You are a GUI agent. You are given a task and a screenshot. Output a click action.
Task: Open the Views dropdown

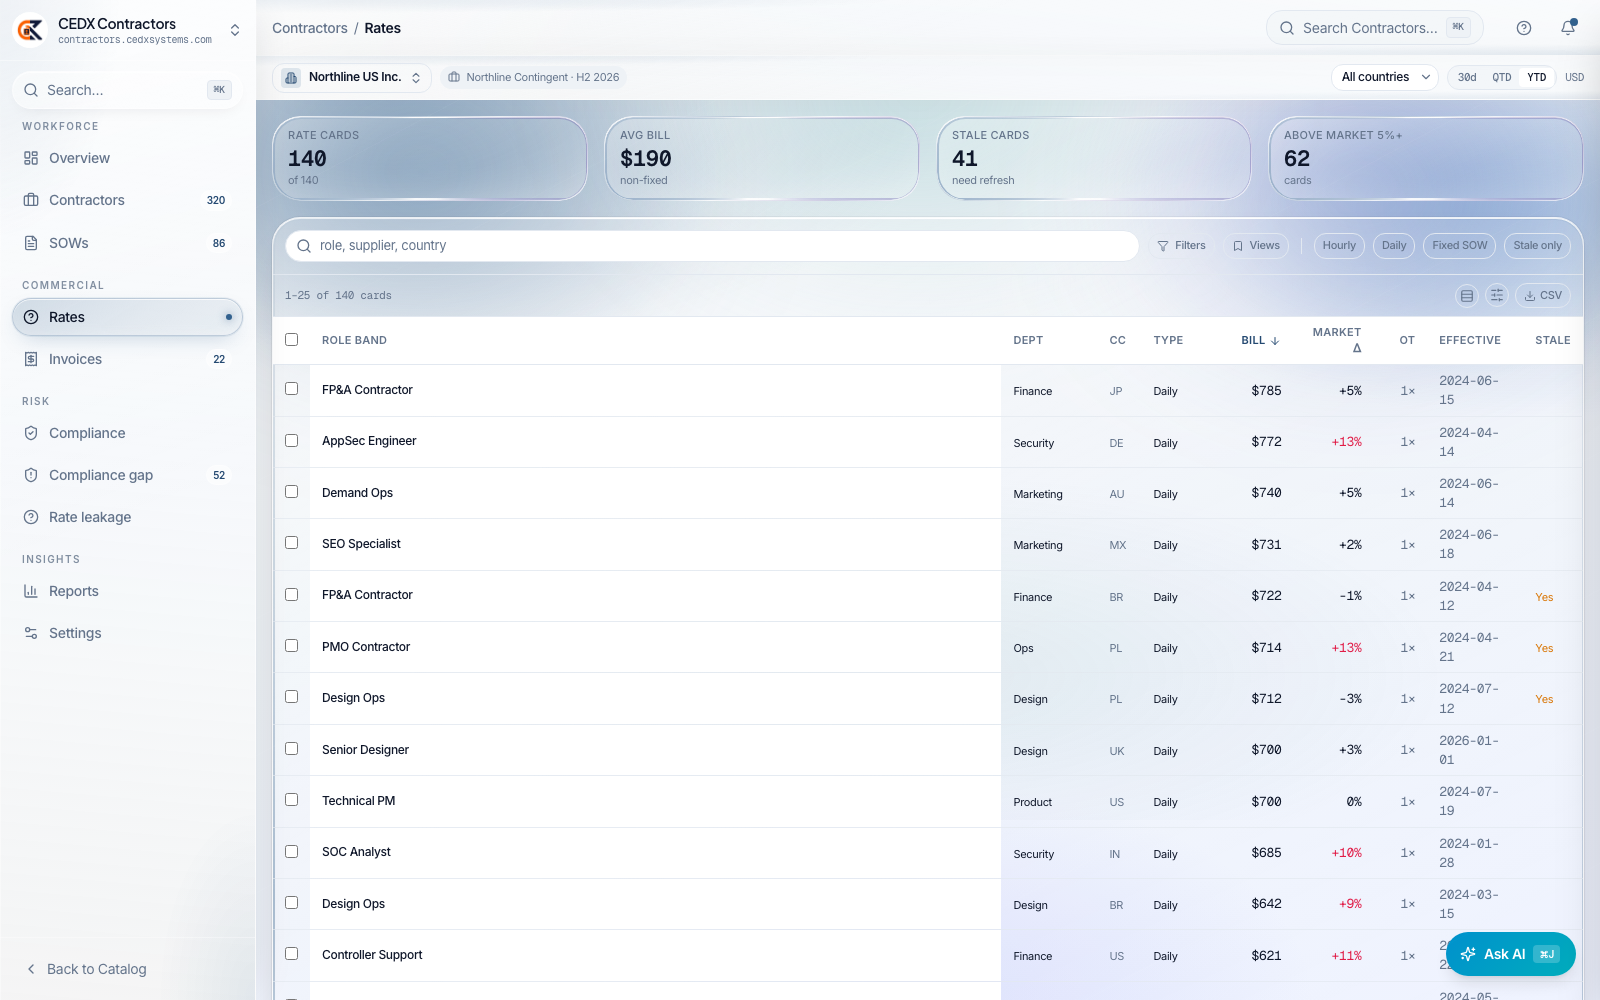point(1256,246)
